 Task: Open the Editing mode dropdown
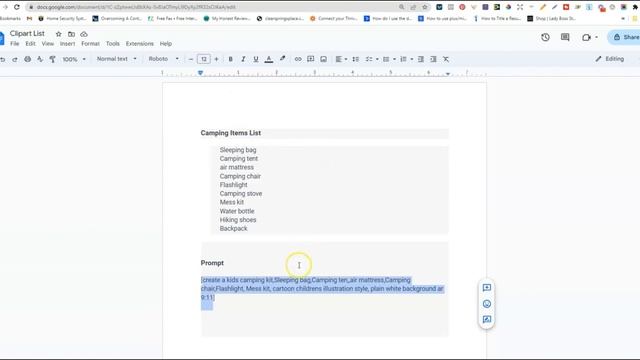610,59
